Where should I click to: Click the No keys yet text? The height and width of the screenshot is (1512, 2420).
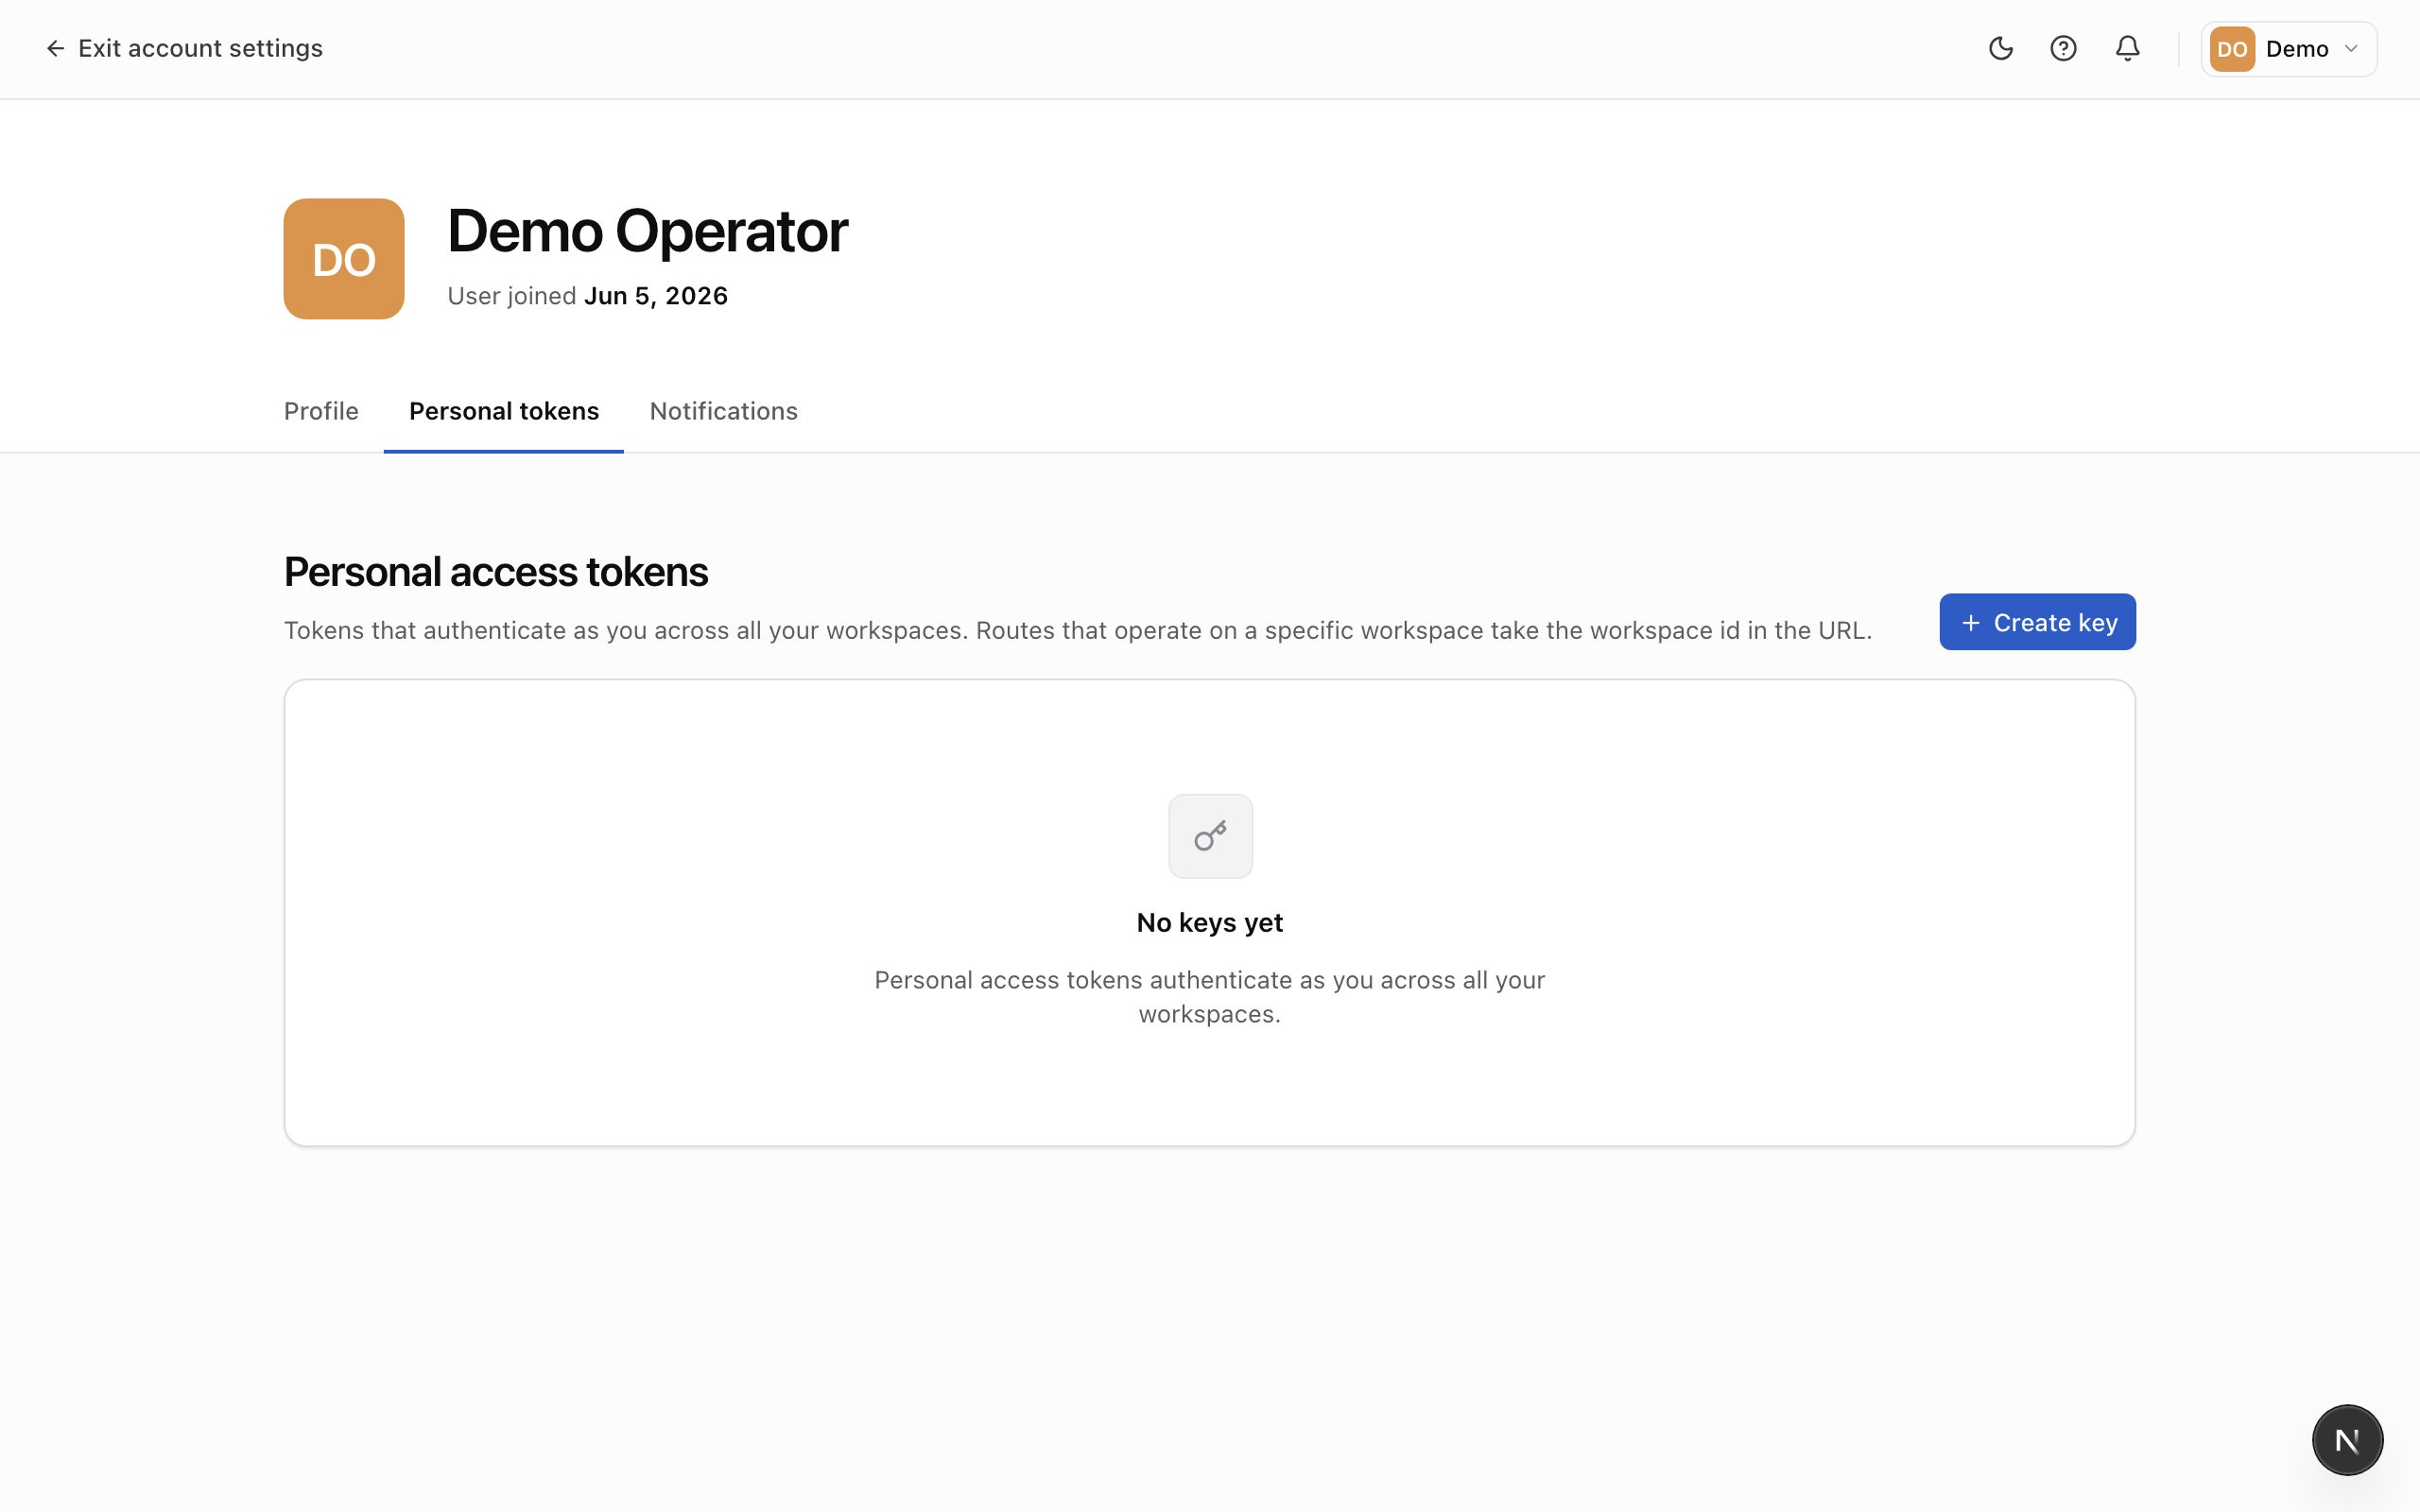pyautogui.click(x=1210, y=922)
